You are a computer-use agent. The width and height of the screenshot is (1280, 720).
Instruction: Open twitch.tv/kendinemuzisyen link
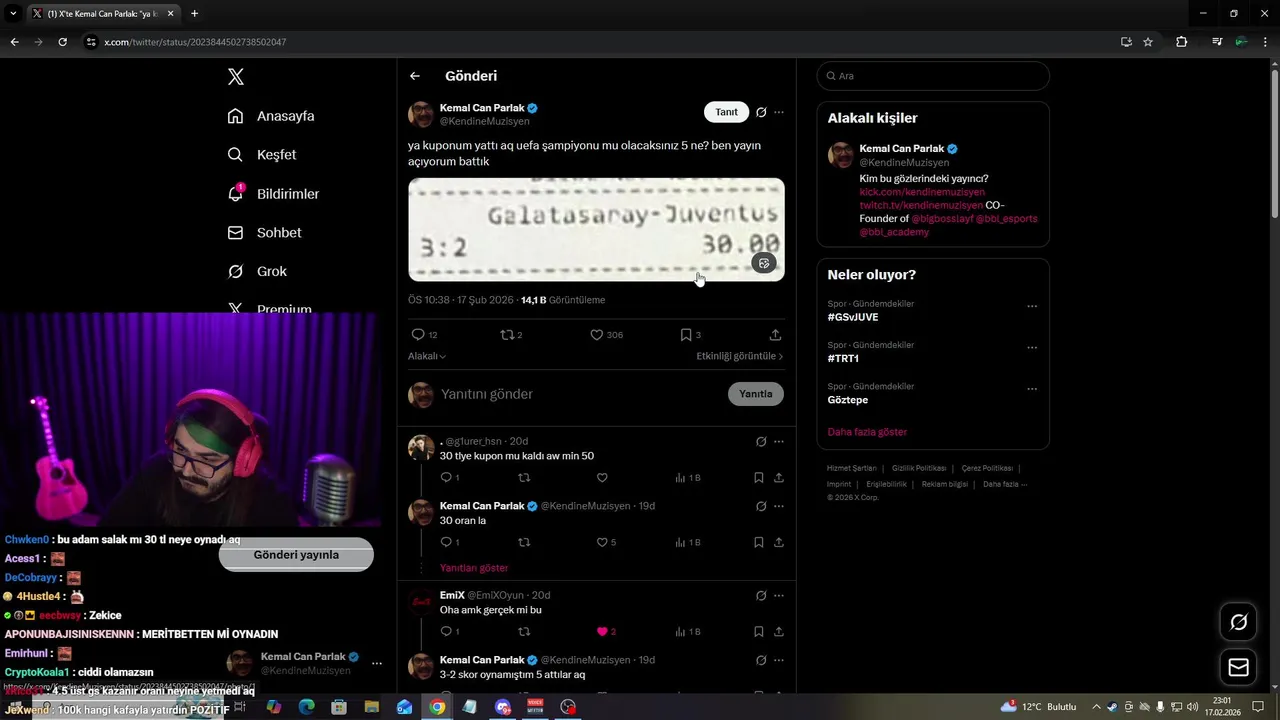point(921,205)
